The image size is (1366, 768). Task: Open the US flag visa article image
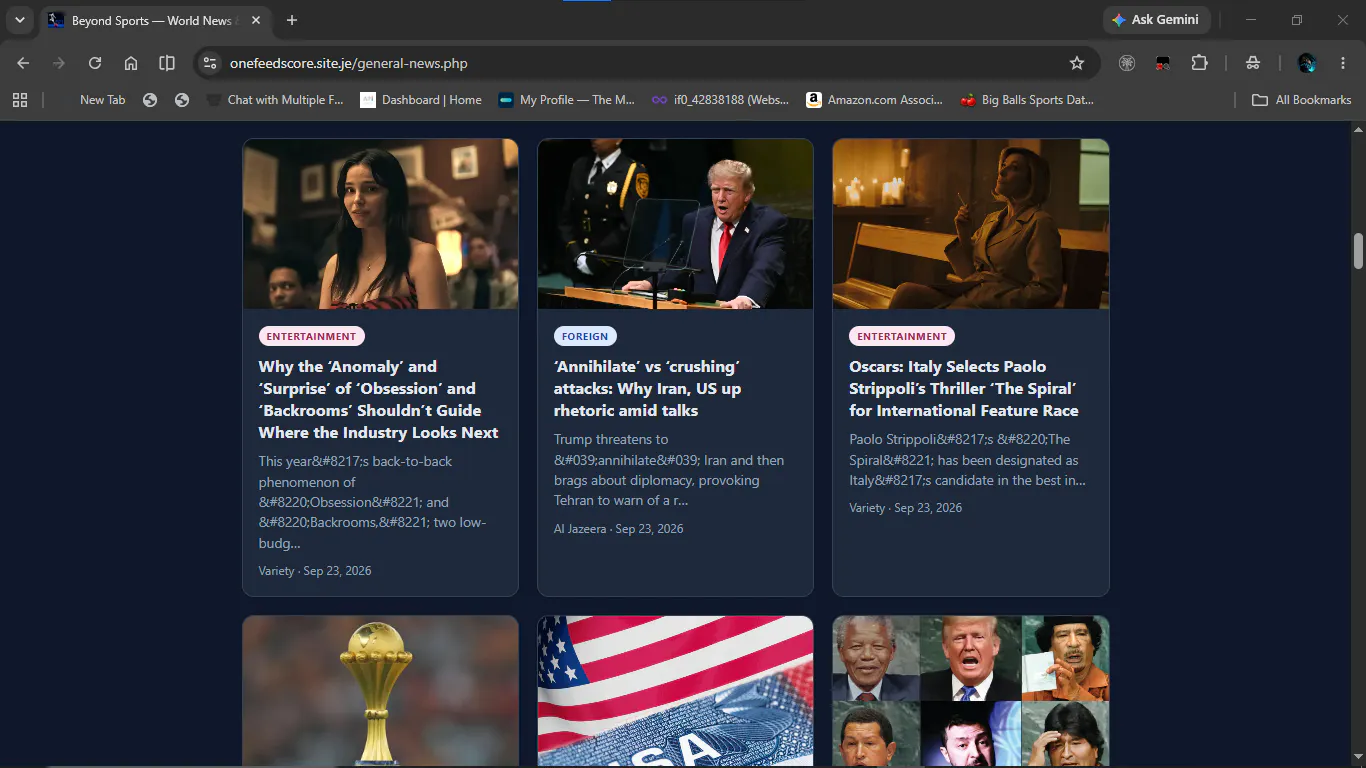(x=675, y=691)
